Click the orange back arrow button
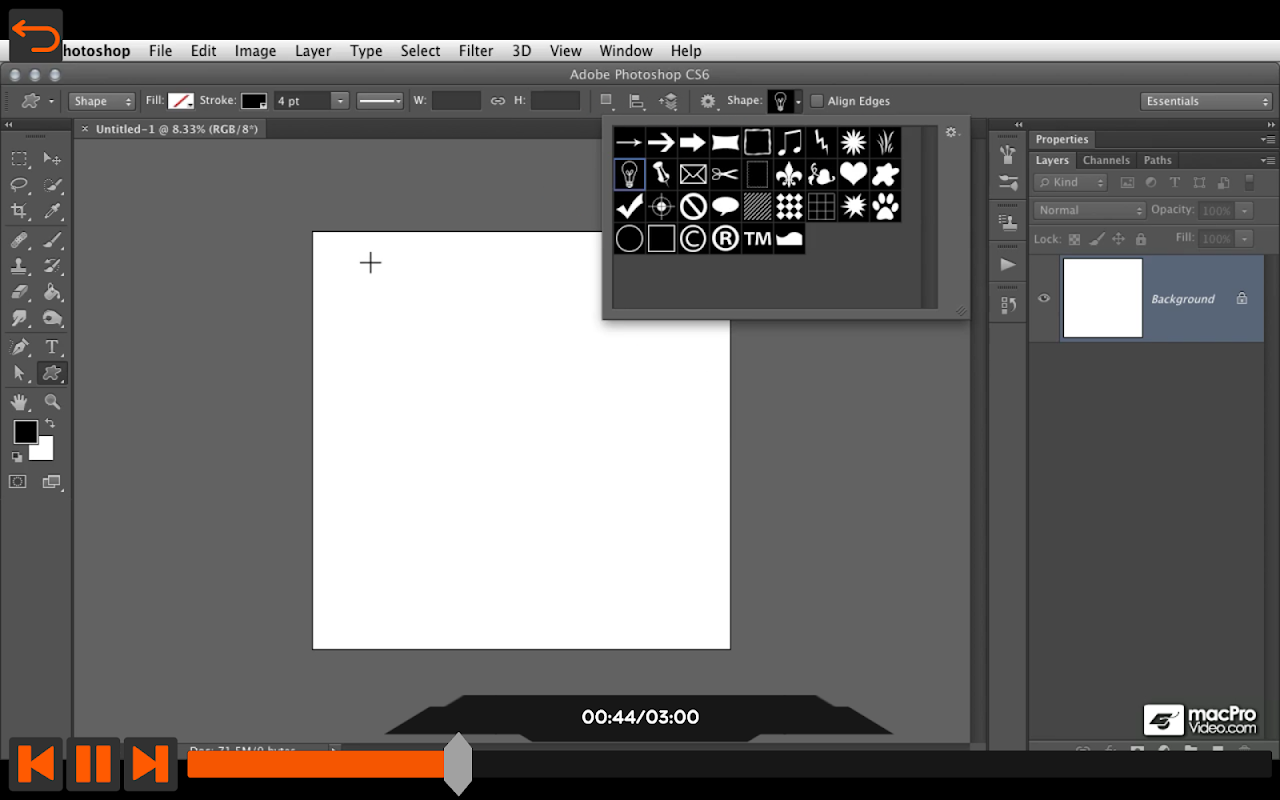This screenshot has width=1280, height=800. pyautogui.click(x=36, y=36)
